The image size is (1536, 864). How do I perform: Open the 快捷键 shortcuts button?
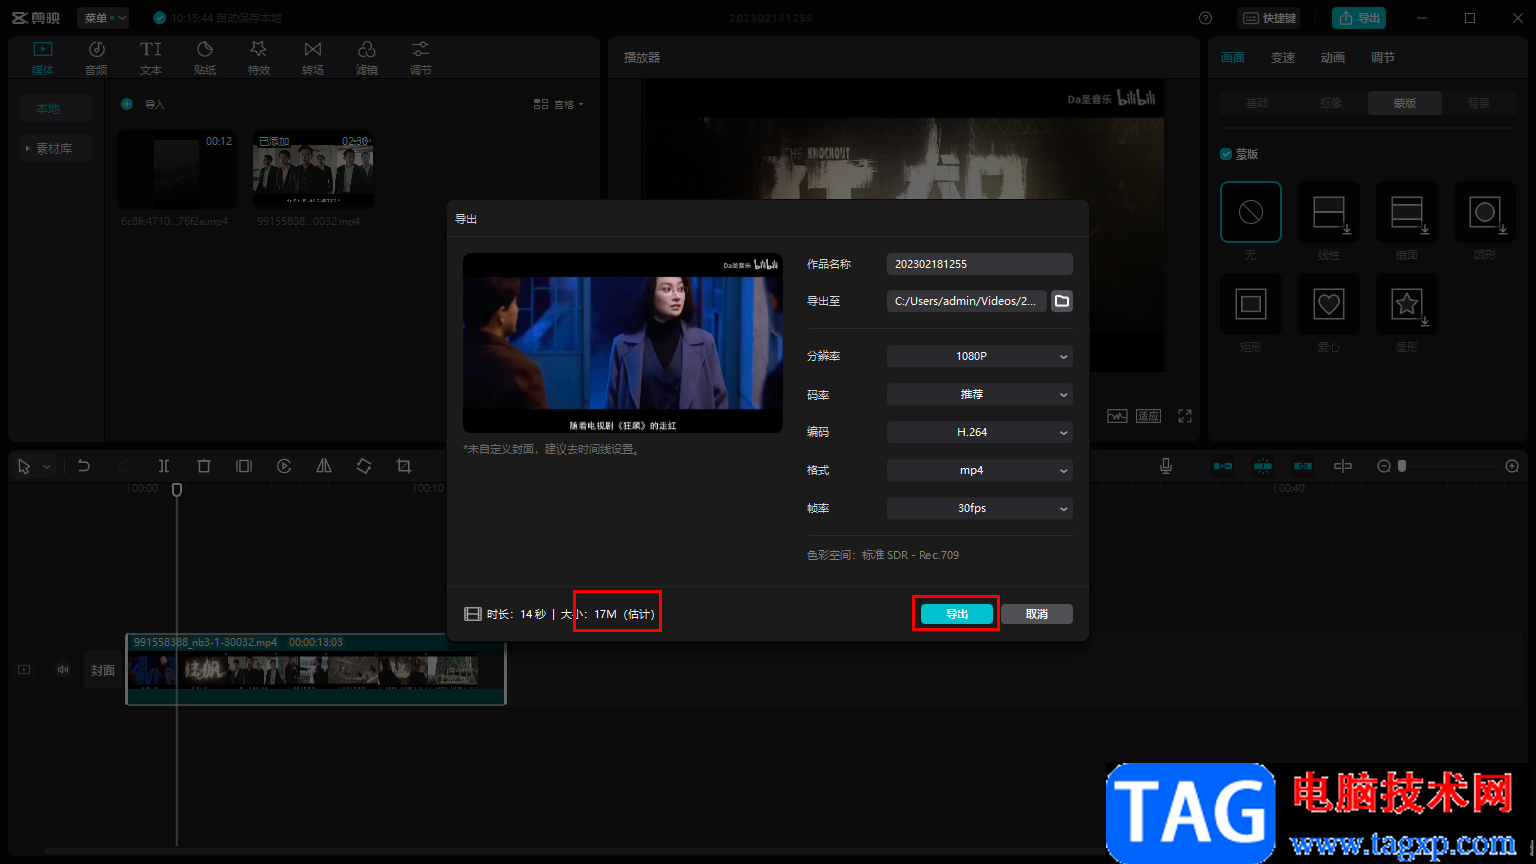click(x=1269, y=18)
